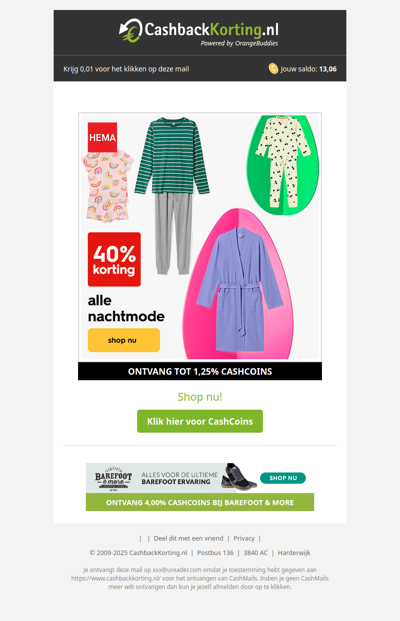Viewport: 400px width, 621px height.
Task: Click the Barefoot & More logo
Action: click(x=113, y=478)
